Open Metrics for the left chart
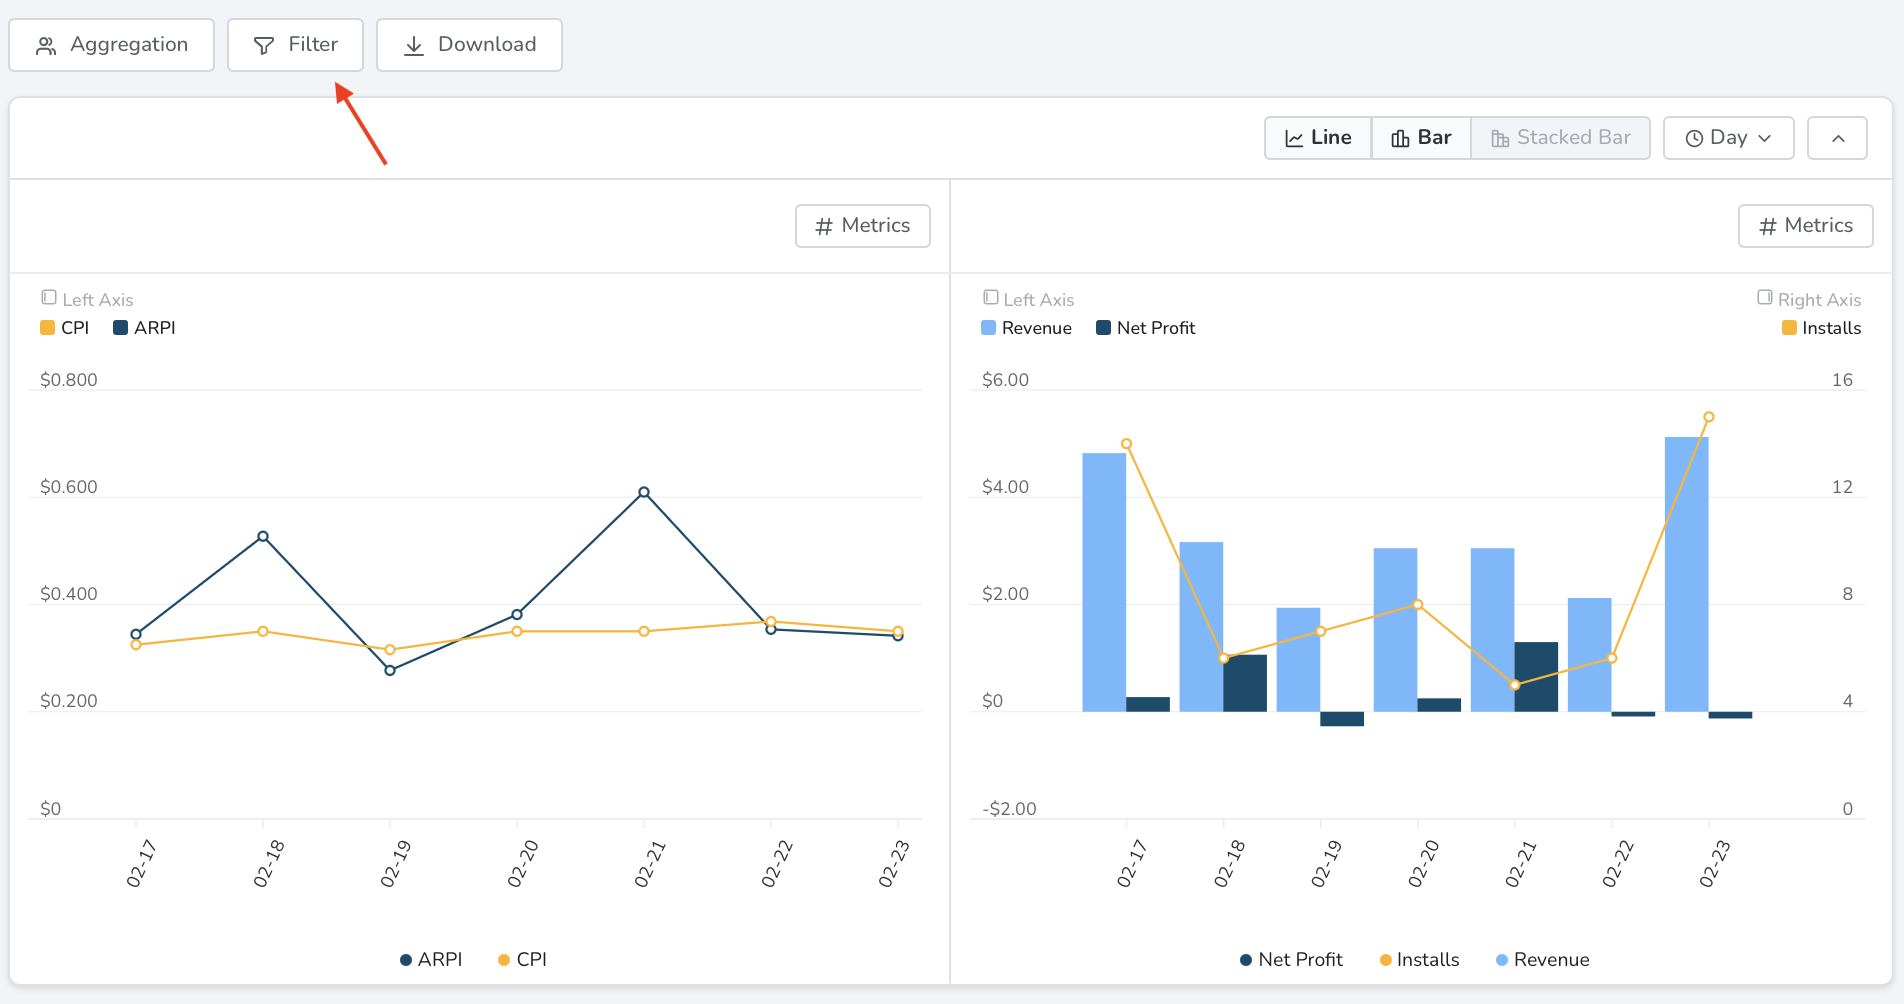Screen dimensions: 1904x1004 [863, 226]
